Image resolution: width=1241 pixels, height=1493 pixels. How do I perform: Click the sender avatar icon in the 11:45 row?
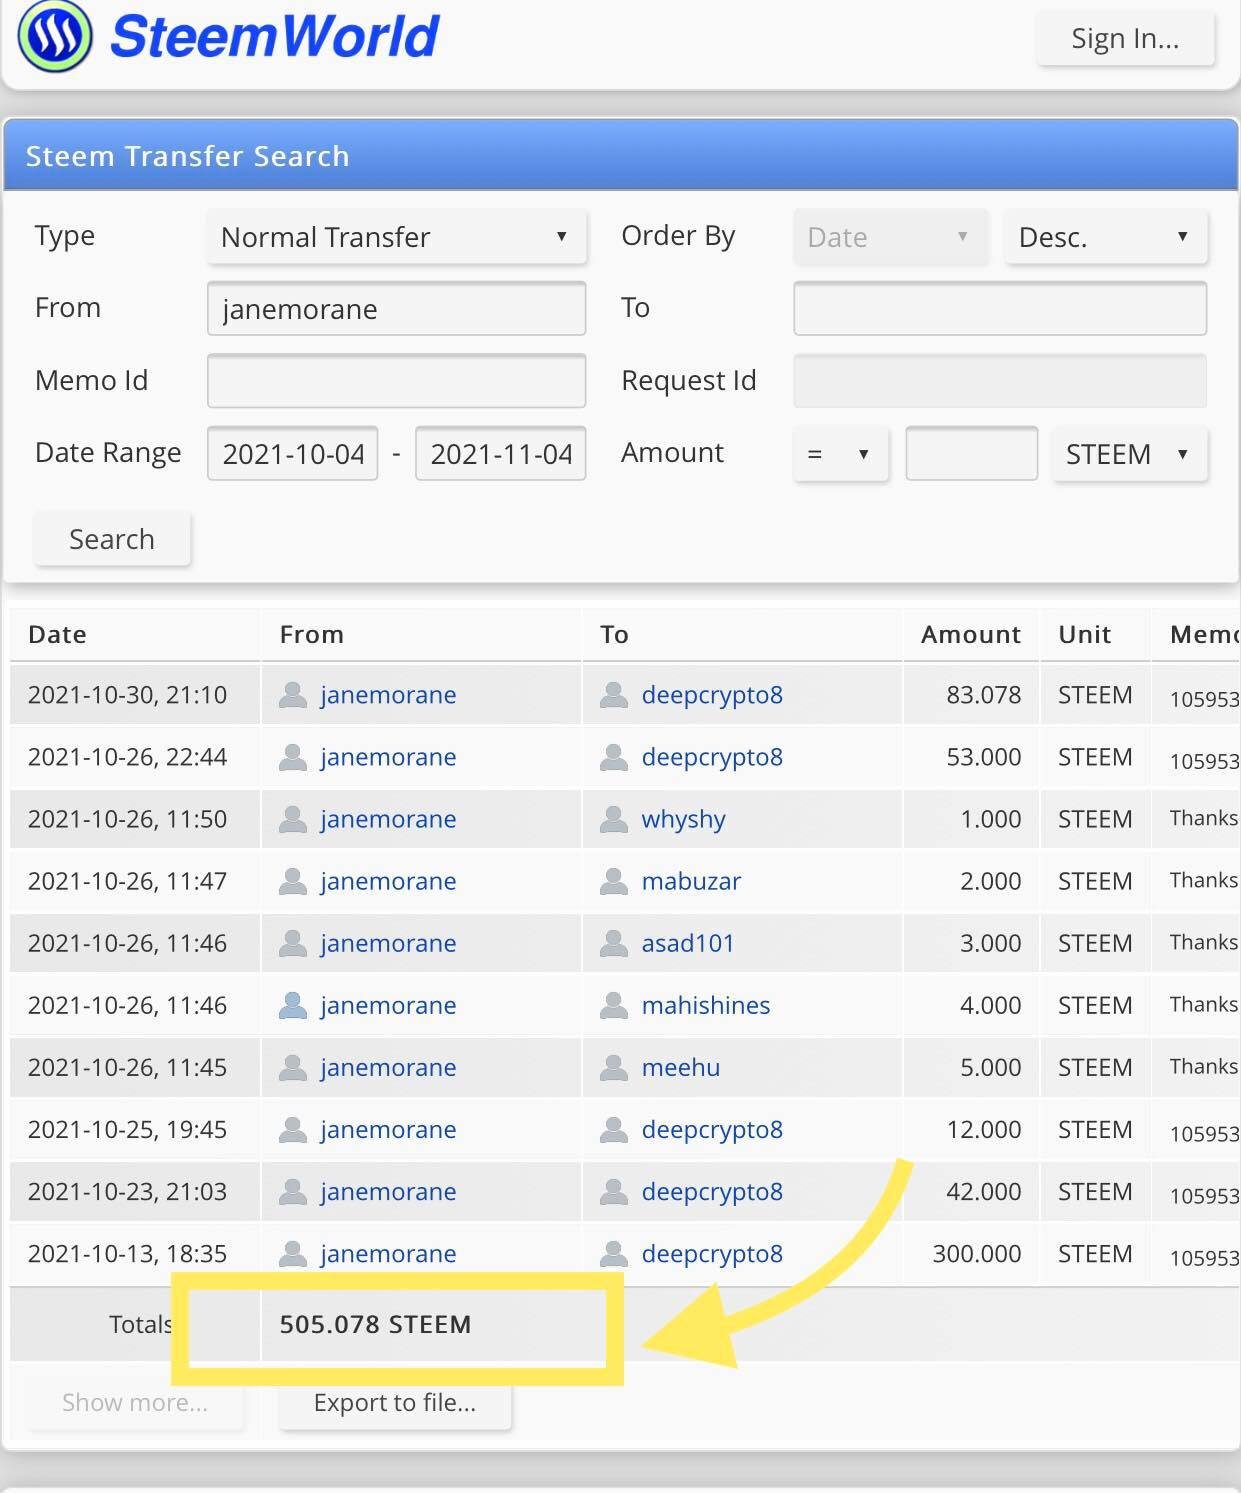click(x=292, y=1067)
